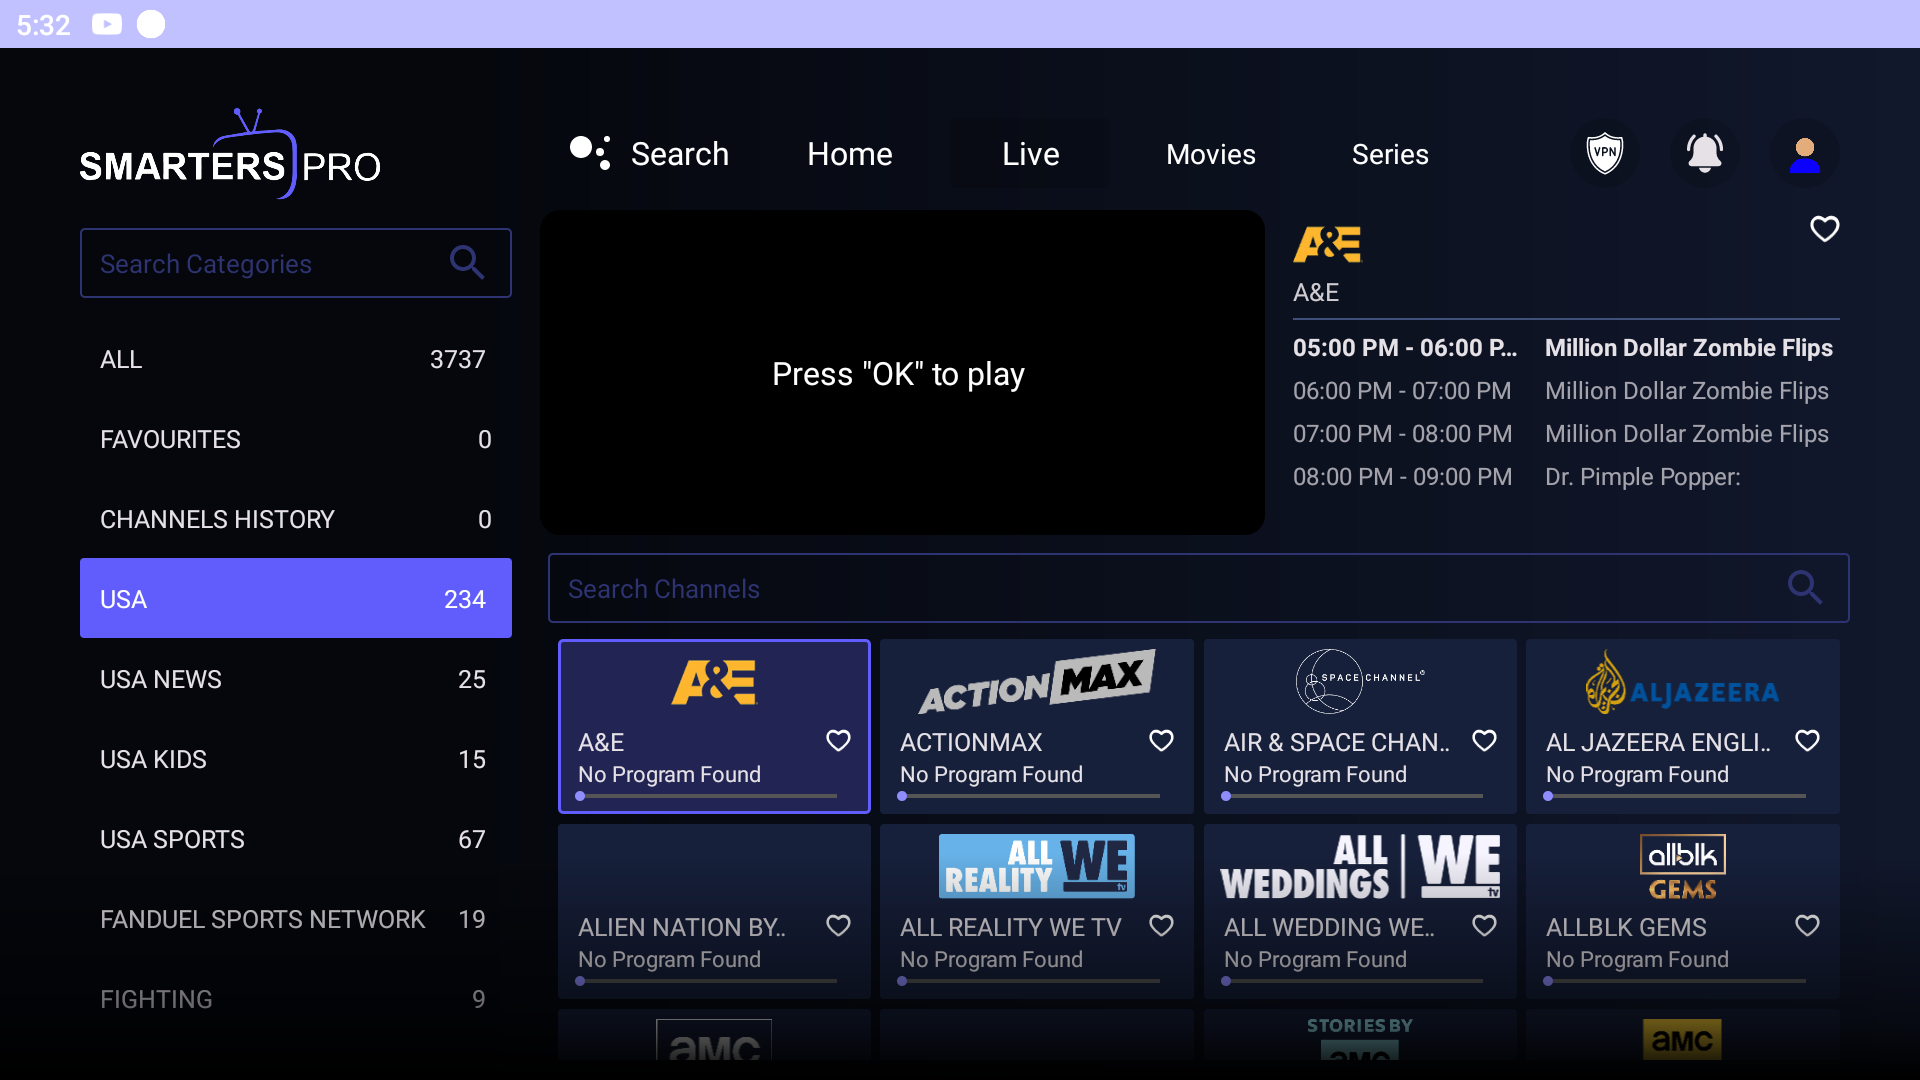Go to the Home tab
The width and height of the screenshot is (1920, 1080).
(x=850, y=154)
